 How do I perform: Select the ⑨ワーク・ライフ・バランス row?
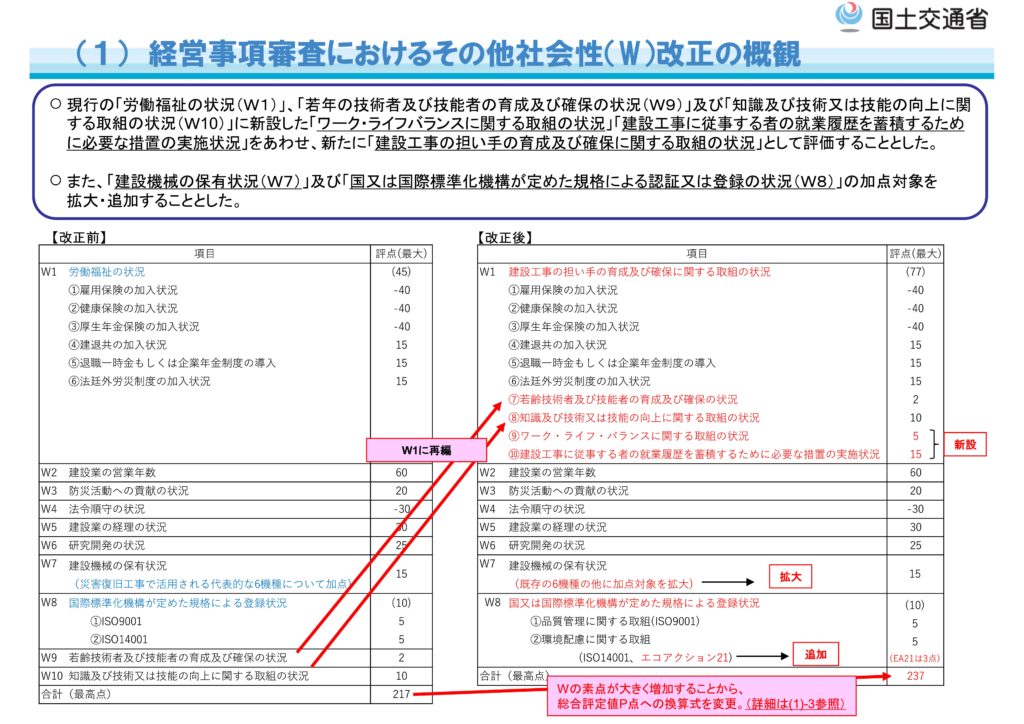tap(628, 436)
